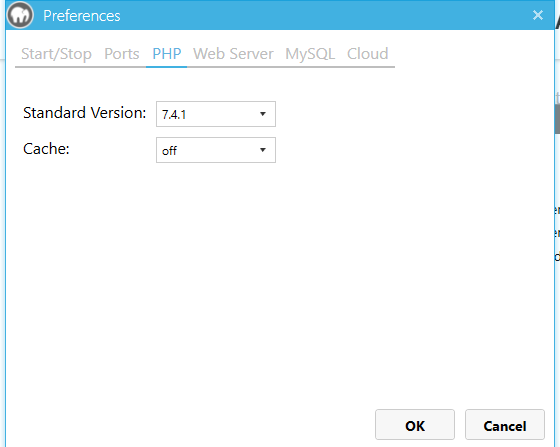560x447 pixels.
Task: Go to the Web Server tab
Action: (233, 54)
